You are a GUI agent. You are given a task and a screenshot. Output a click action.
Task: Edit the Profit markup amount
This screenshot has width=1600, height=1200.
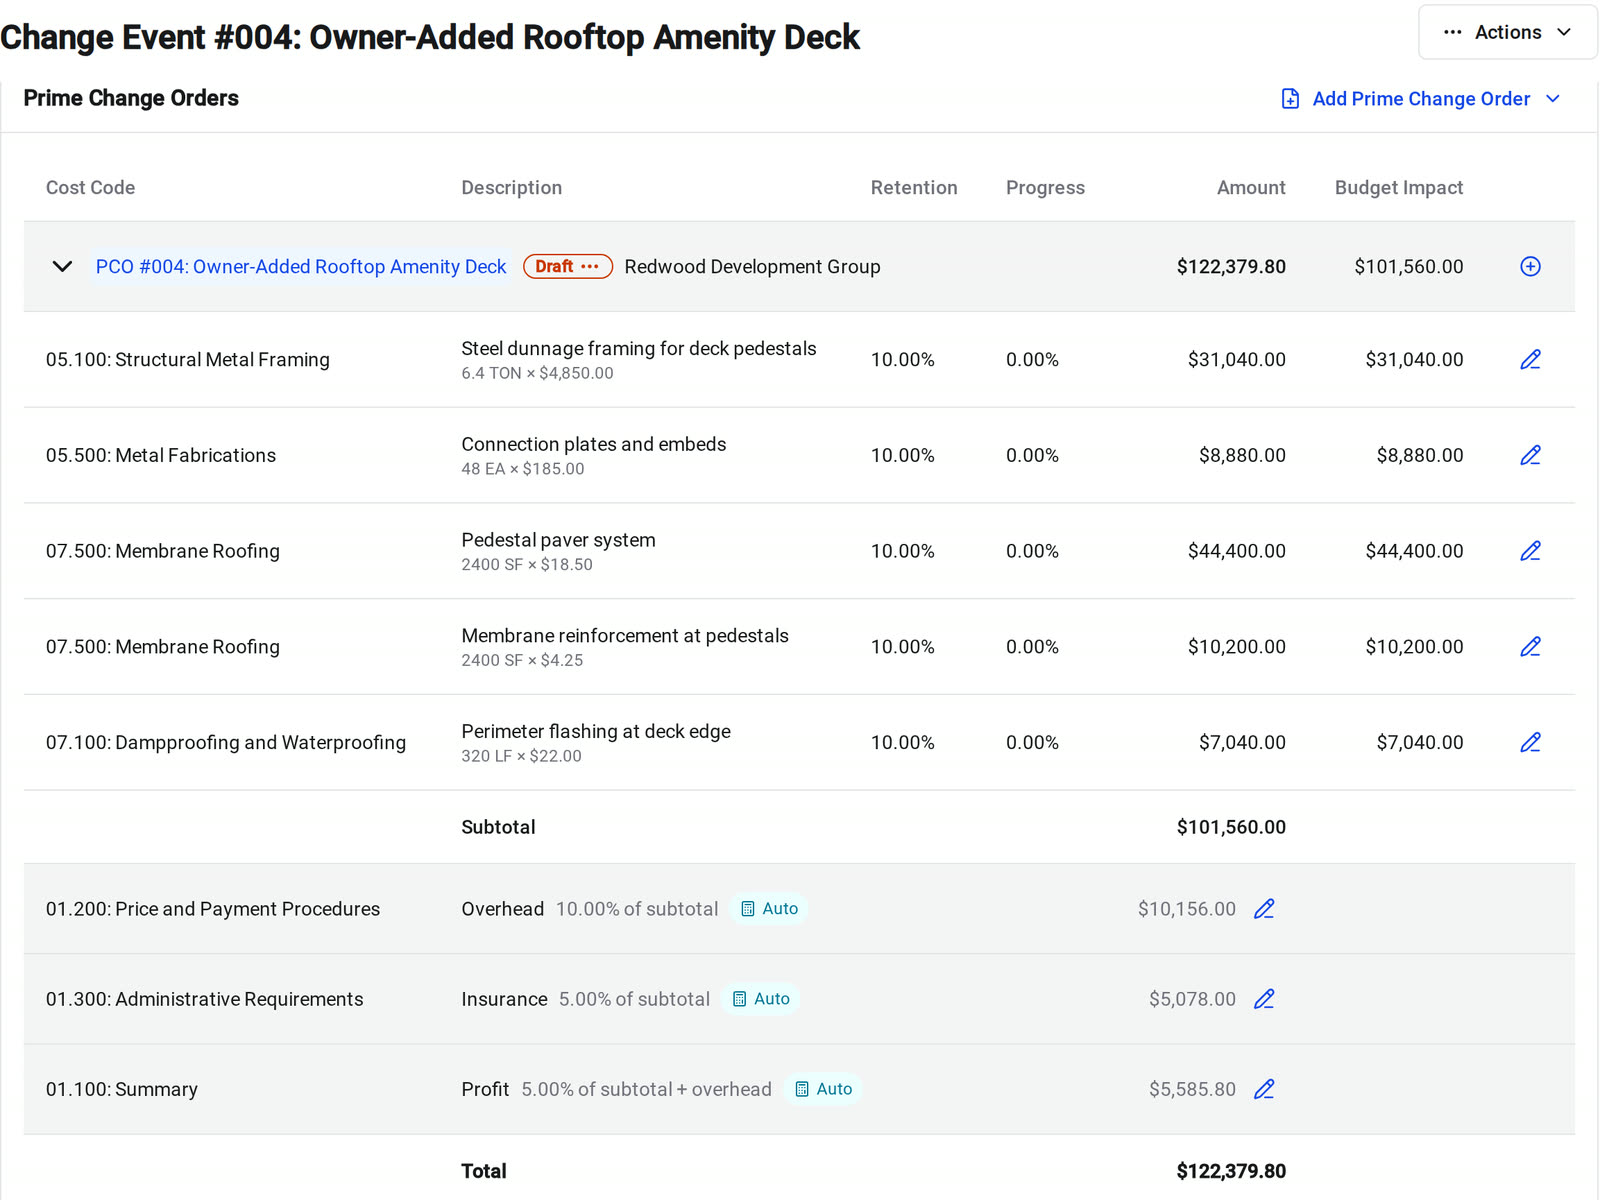[x=1264, y=1089]
